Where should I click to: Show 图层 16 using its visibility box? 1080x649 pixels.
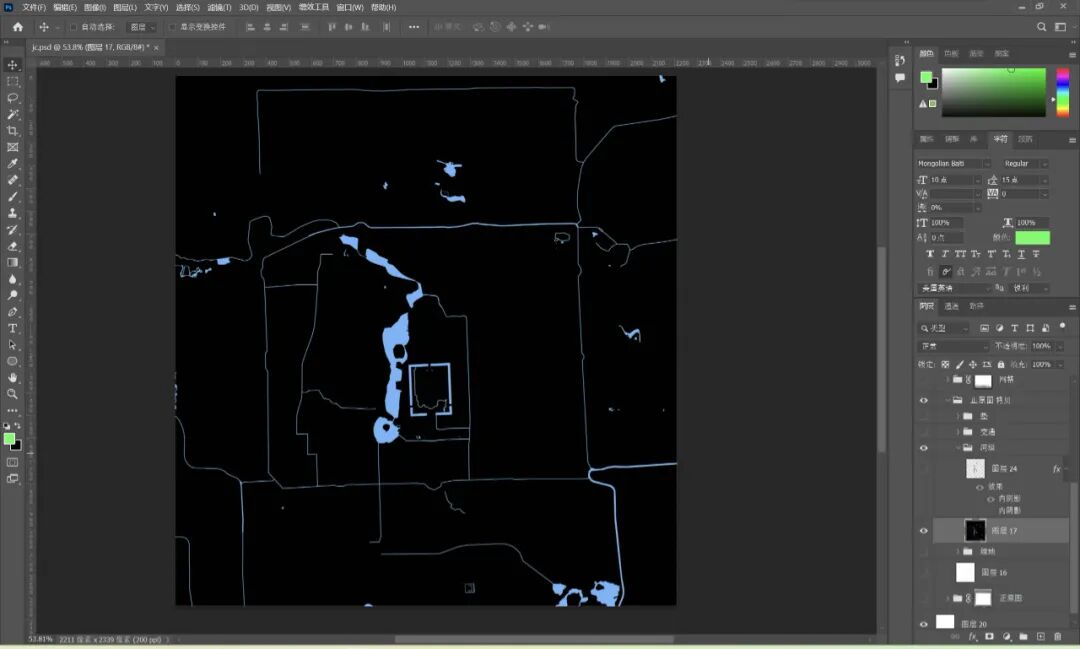(924, 573)
